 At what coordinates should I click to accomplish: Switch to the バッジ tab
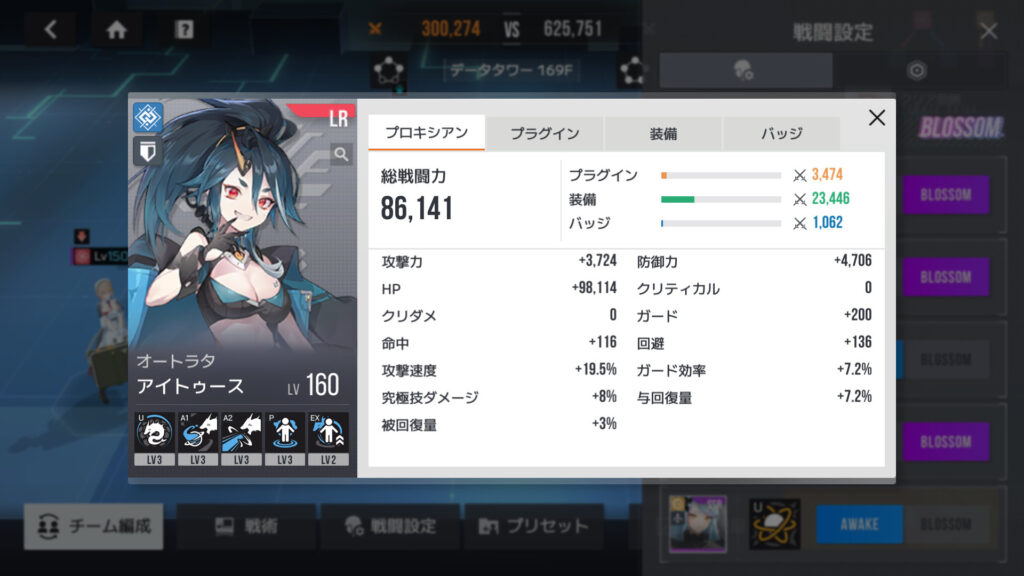tap(781, 133)
